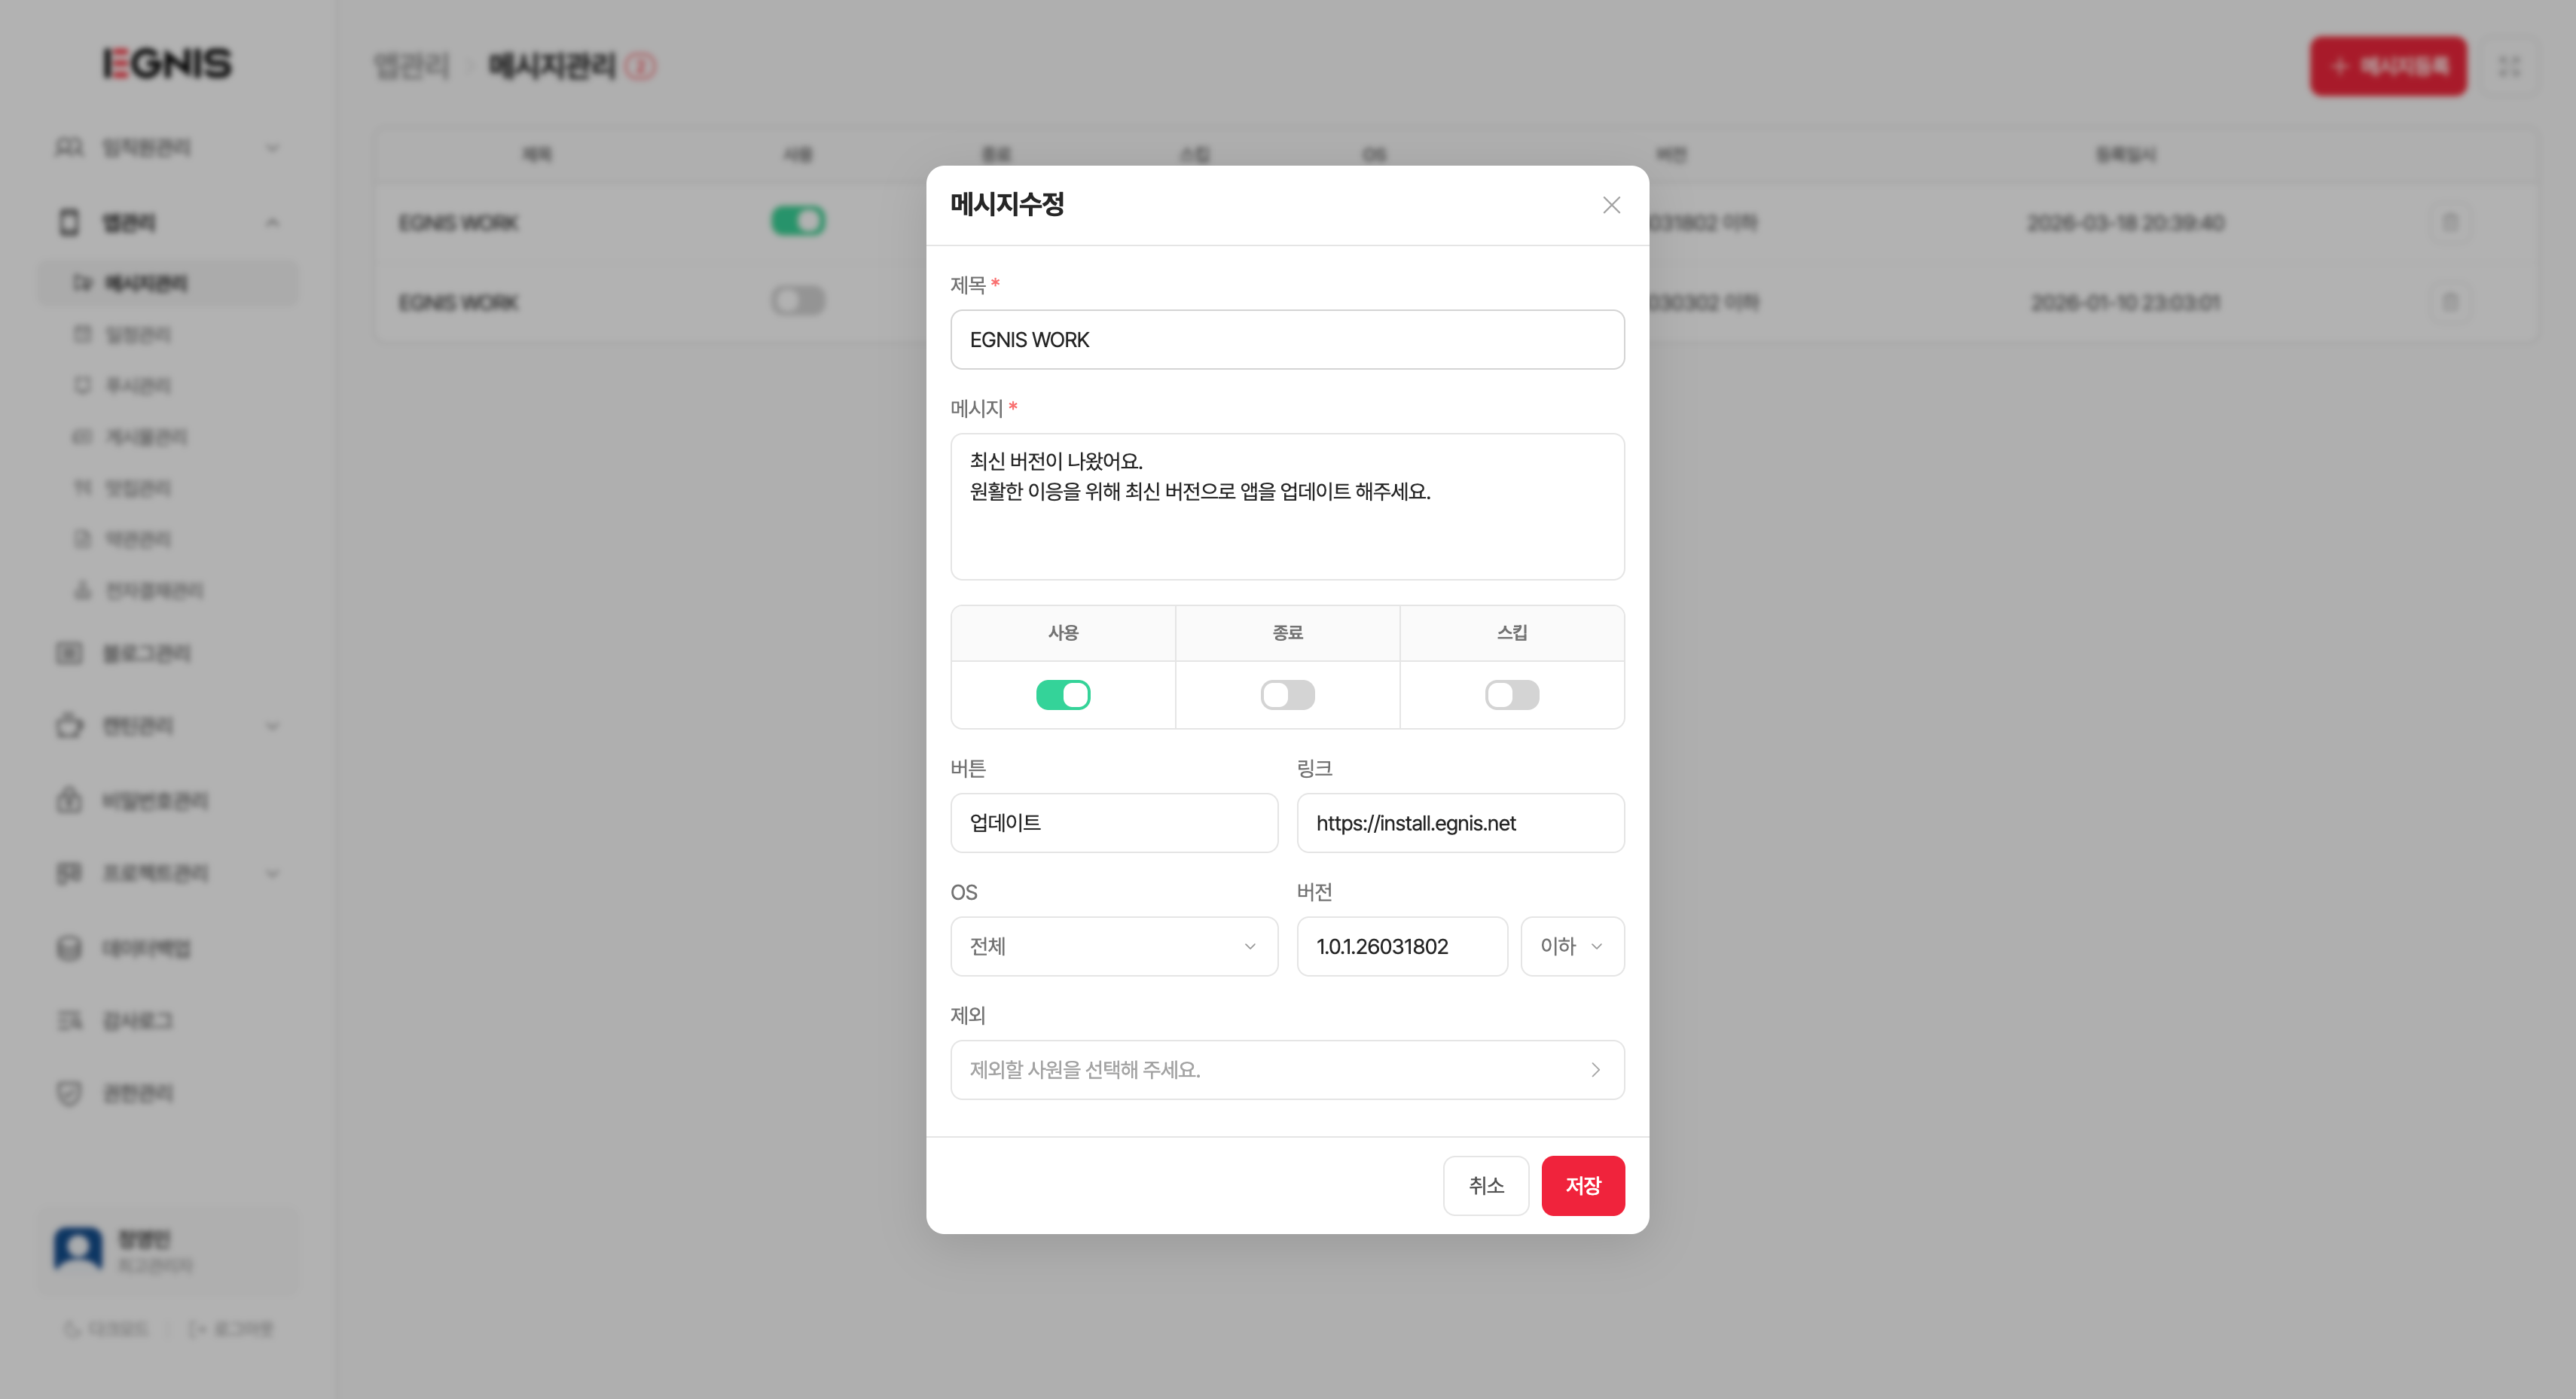Expand the chevron next to coffee cup menu
Viewport: 2576px width, 1399px height.
coord(272,726)
